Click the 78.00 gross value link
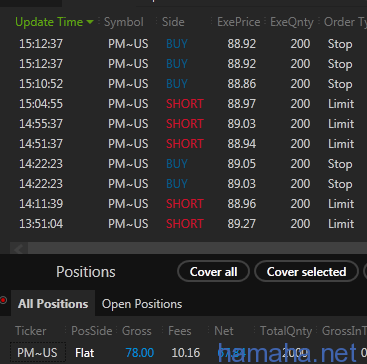The height and width of the screenshot is (364, 367). tap(140, 352)
